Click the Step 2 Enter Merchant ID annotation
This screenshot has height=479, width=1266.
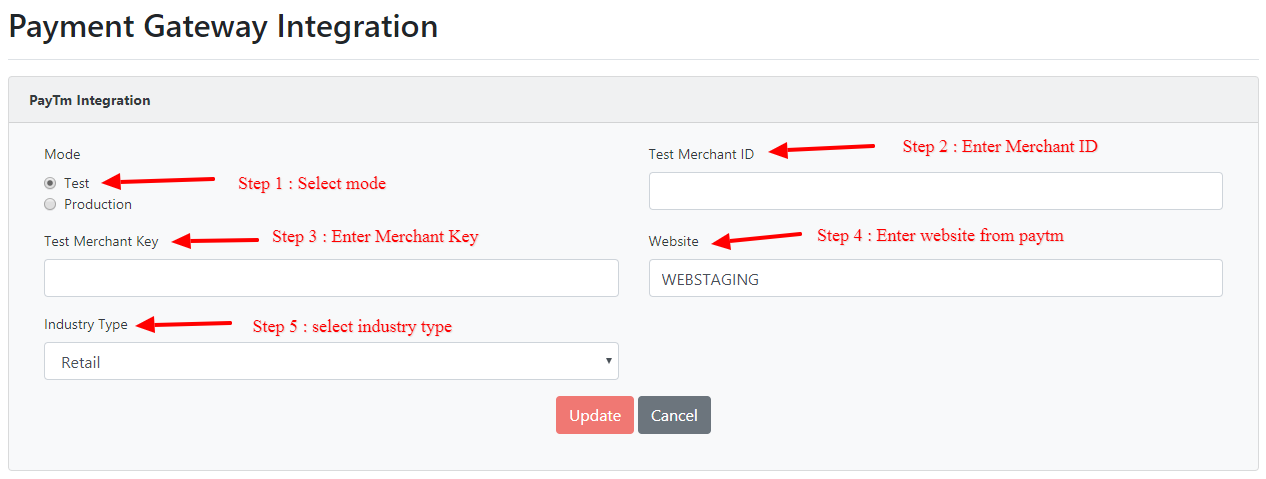[1000, 147]
